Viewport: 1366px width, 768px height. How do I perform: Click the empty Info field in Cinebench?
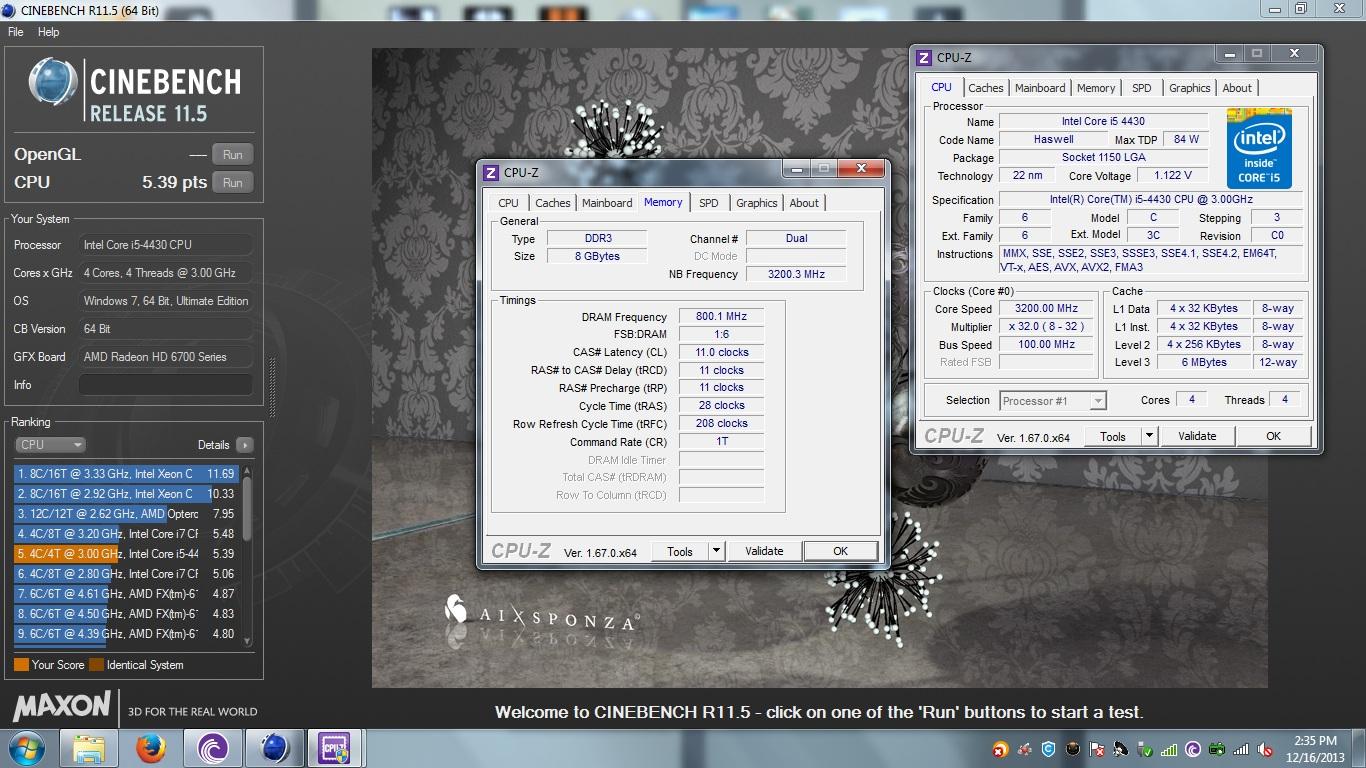pyautogui.click(x=165, y=385)
